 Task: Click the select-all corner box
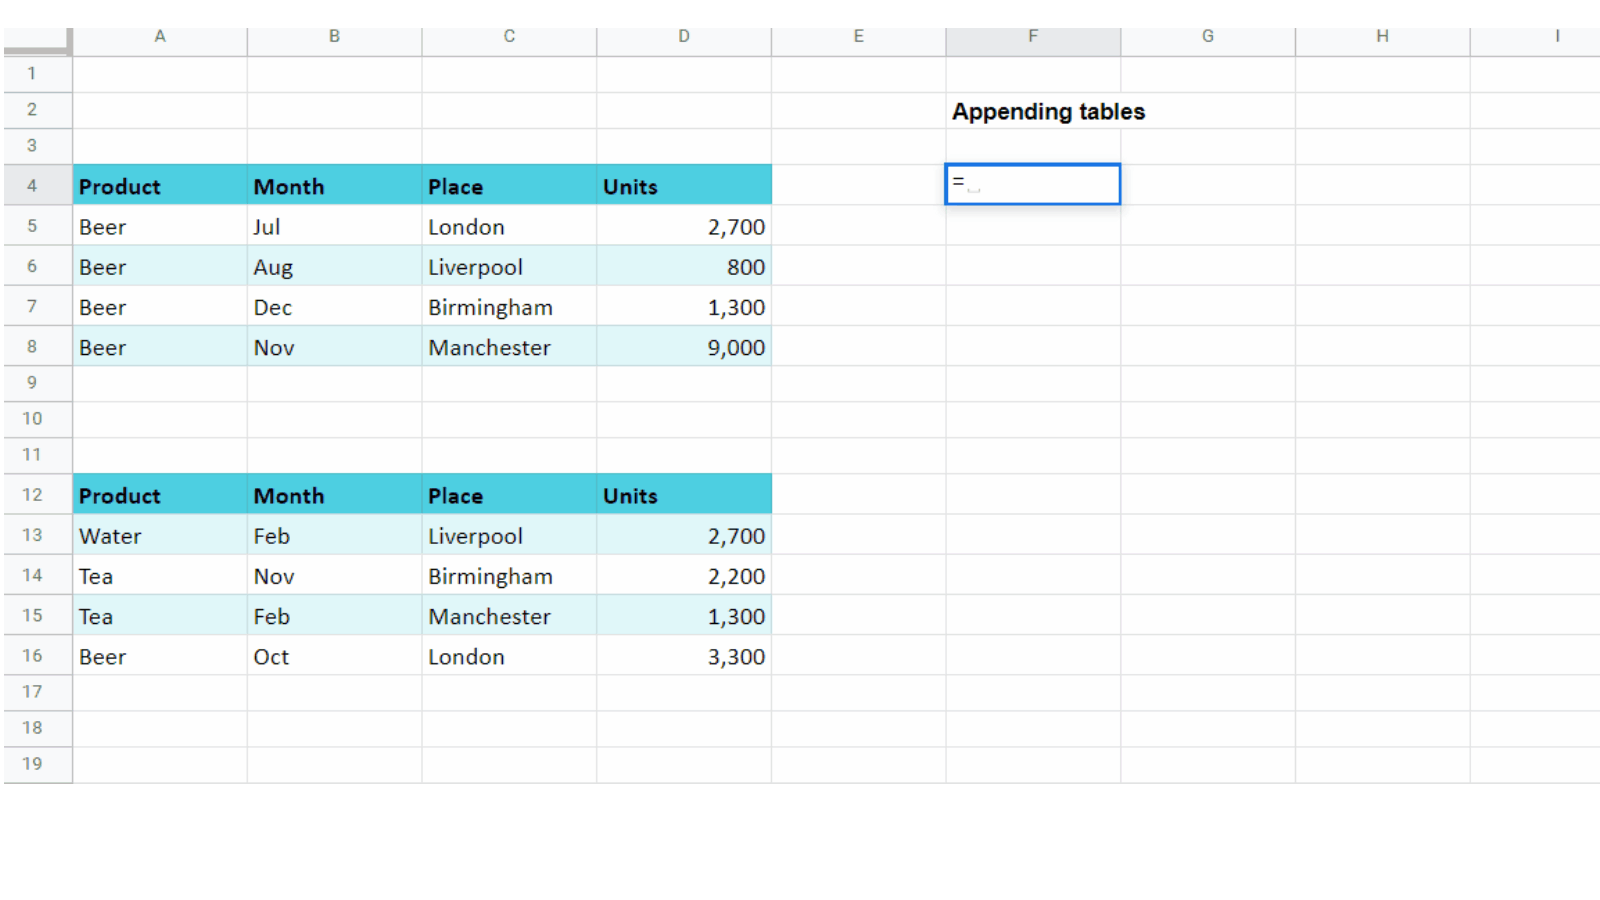(37, 40)
